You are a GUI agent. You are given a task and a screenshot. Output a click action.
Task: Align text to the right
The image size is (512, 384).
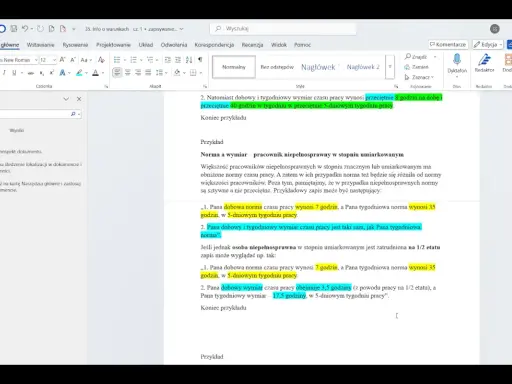138,72
